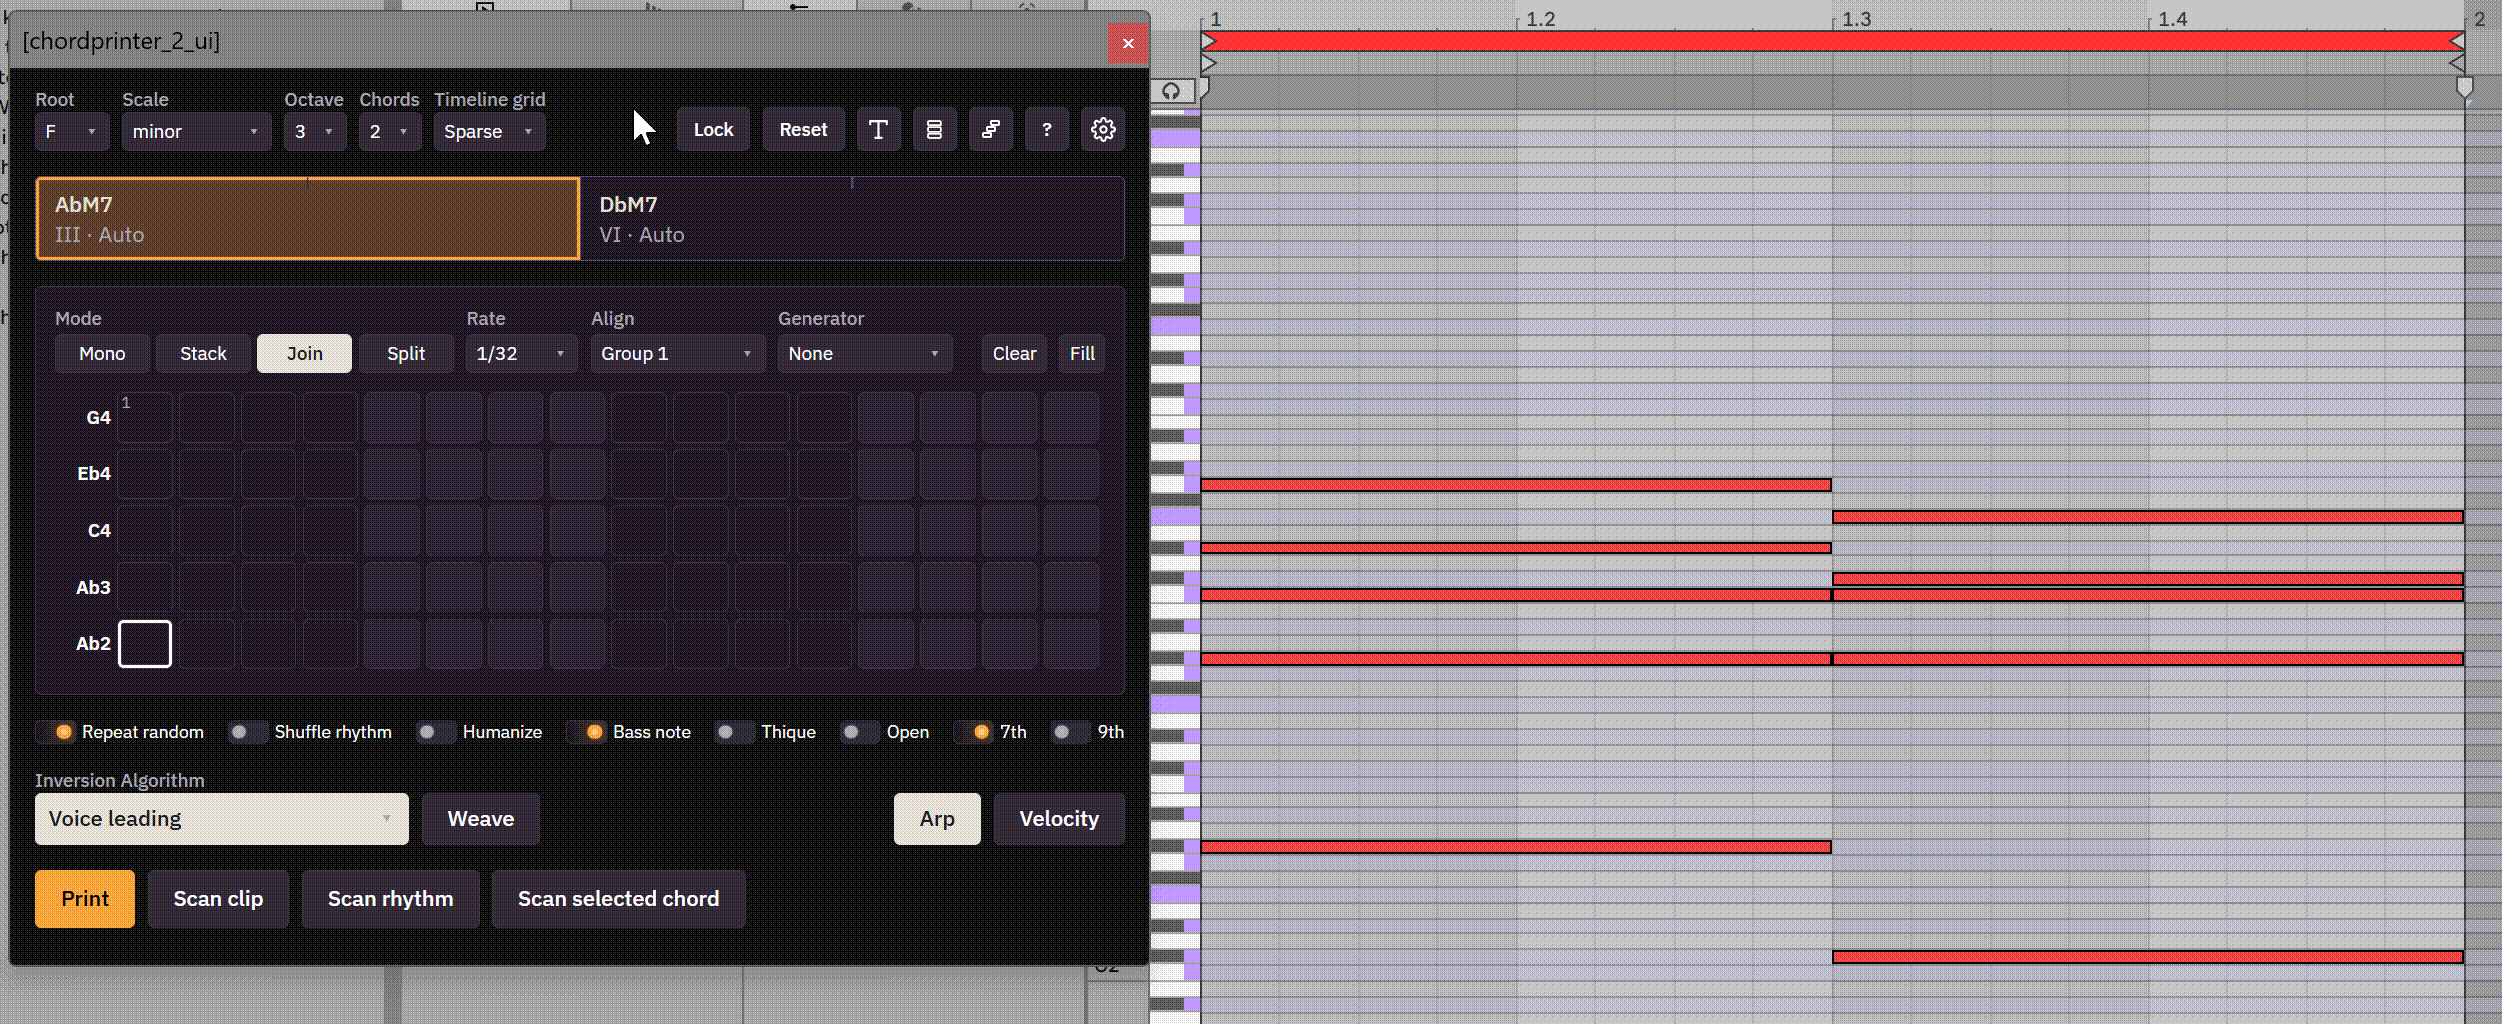Click the loop end marker in piano roll
Screen dimensions: 2502x1024
click(2457, 41)
